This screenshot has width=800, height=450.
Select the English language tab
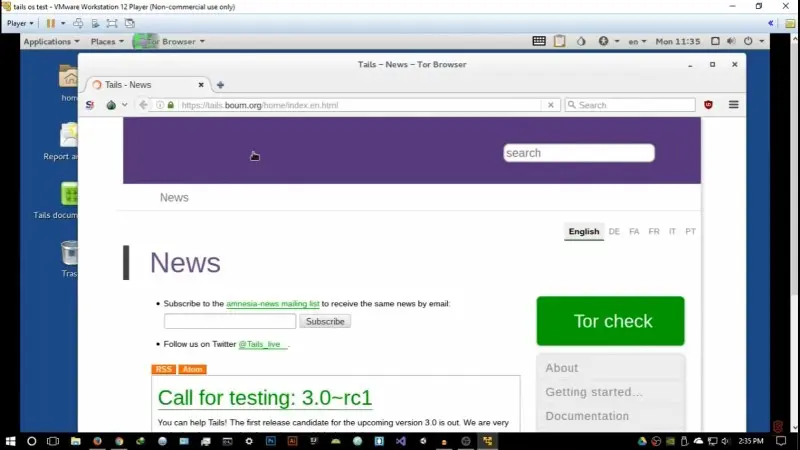click(584, 232)
